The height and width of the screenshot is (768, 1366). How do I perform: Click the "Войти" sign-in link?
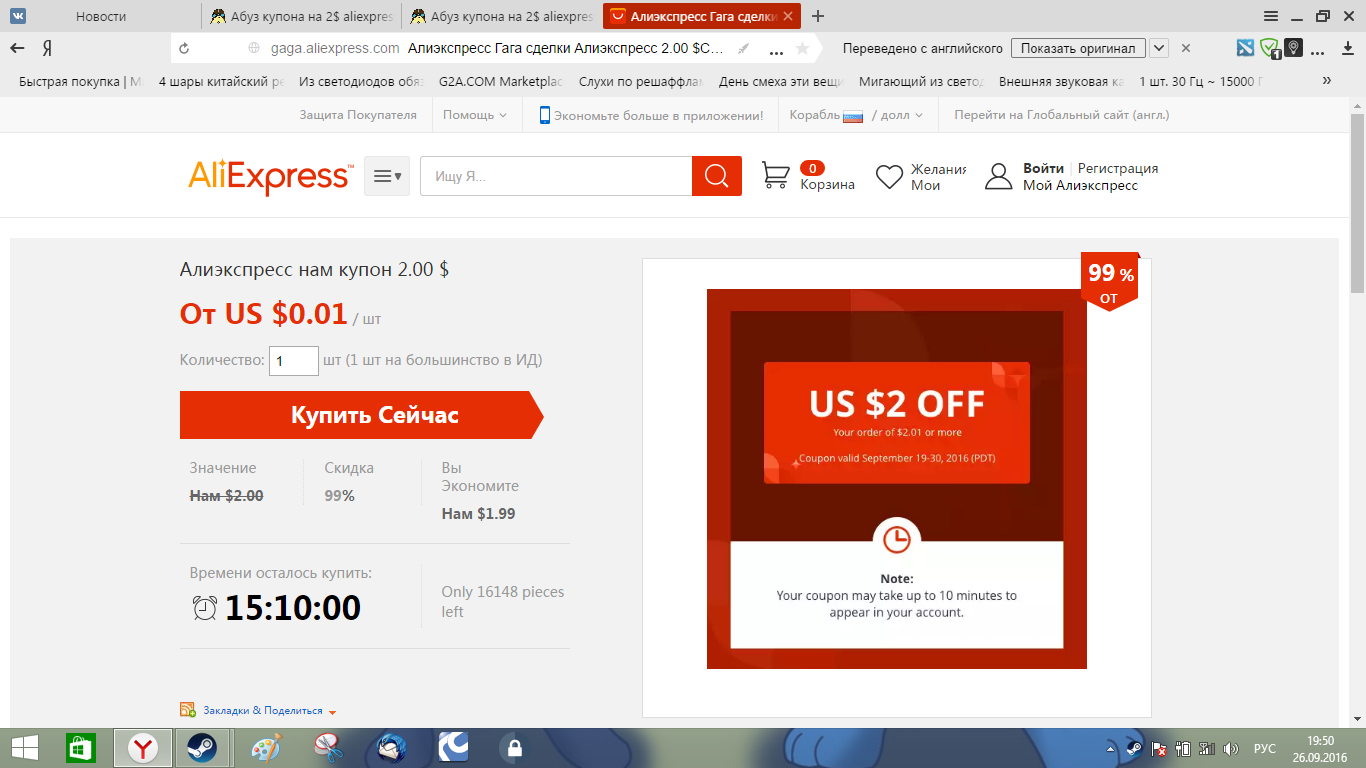(x=1043, y=168)
